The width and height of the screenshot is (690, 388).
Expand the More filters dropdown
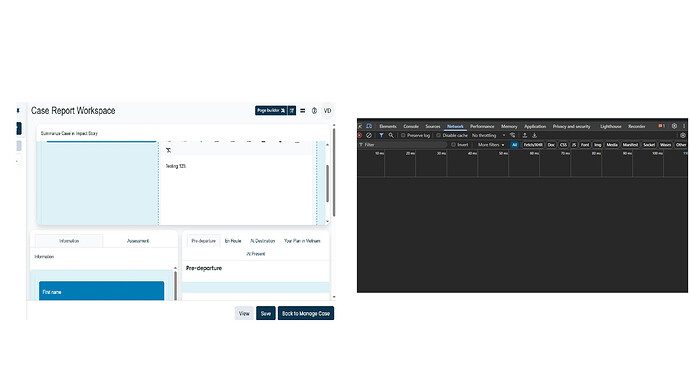(491, 145)
